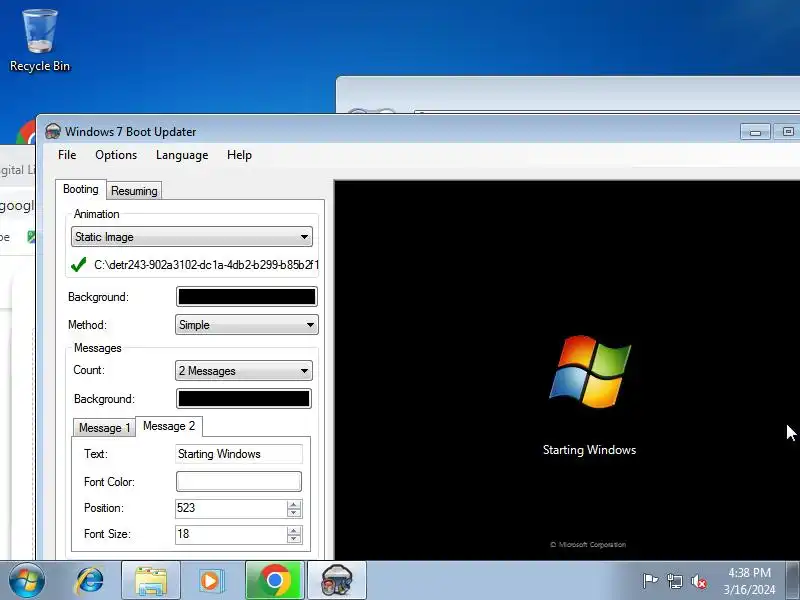Click the Windows logo in the boot preview
This screenshot has height=600, width=800.
click(x=590, y=371)
